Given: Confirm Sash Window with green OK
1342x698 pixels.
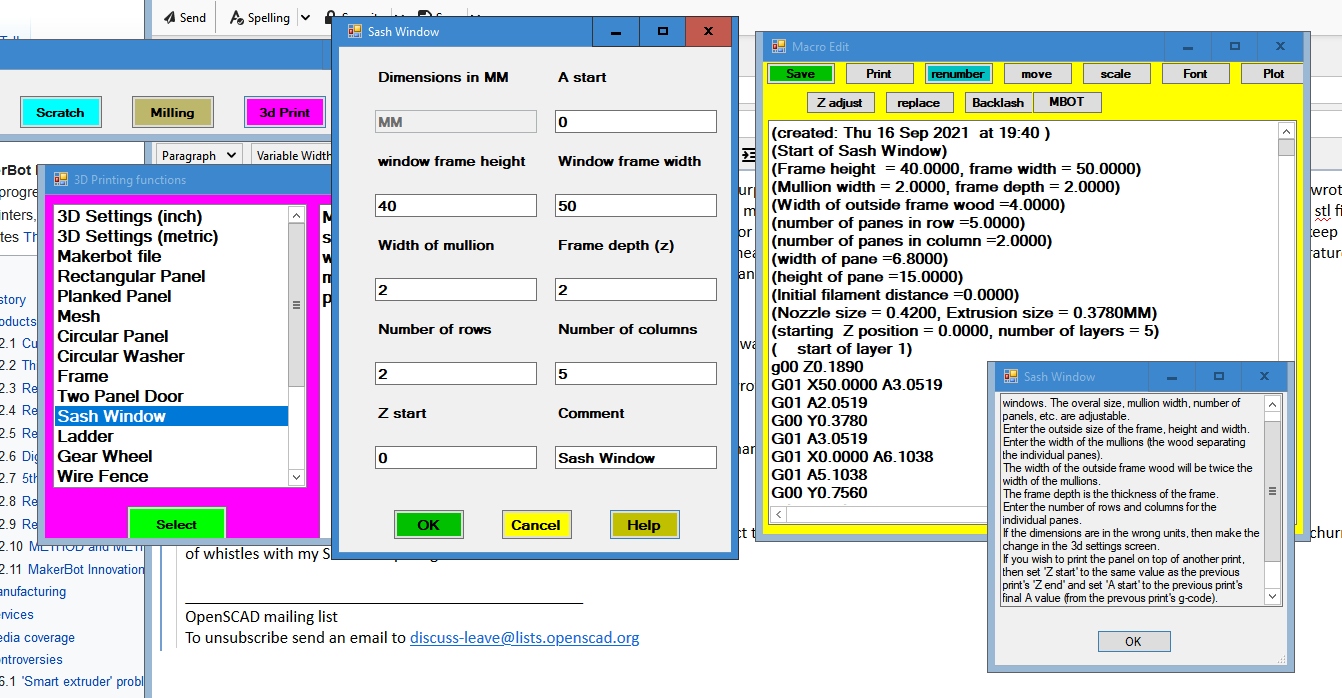Looking at the screenshot, I should pyautogui.click(x=428, y=525).
